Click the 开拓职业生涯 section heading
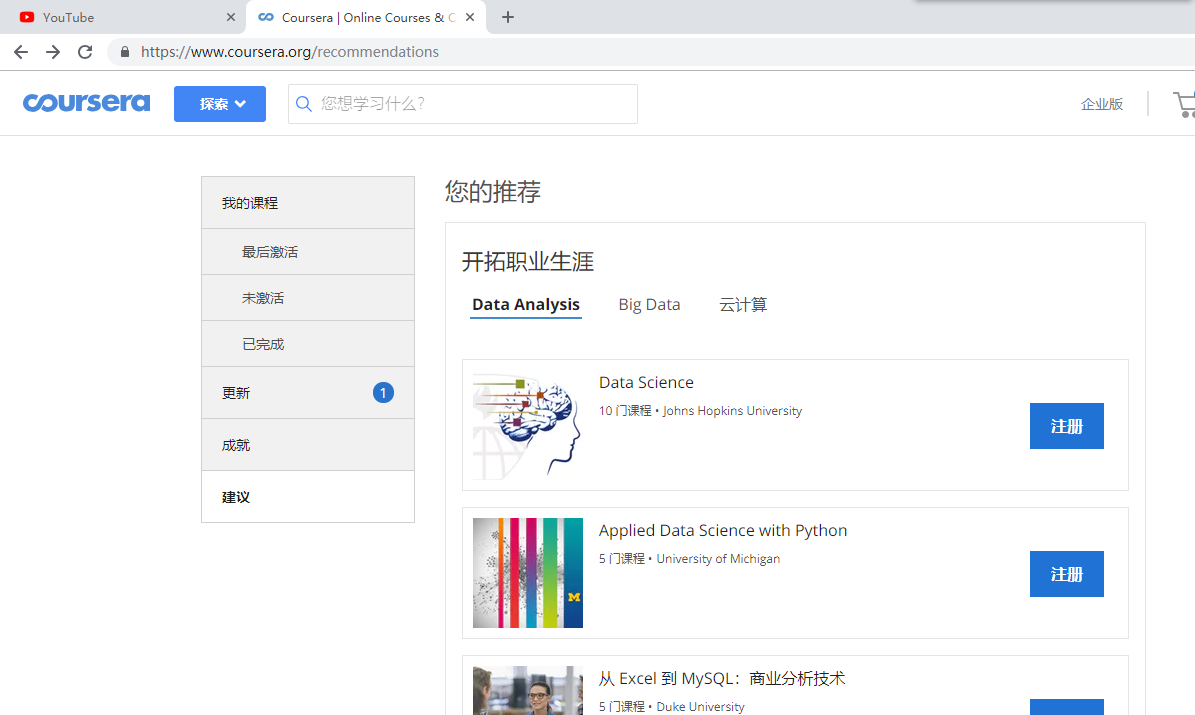The height and width of the screenshot is (715, 1195). point(527,261)
